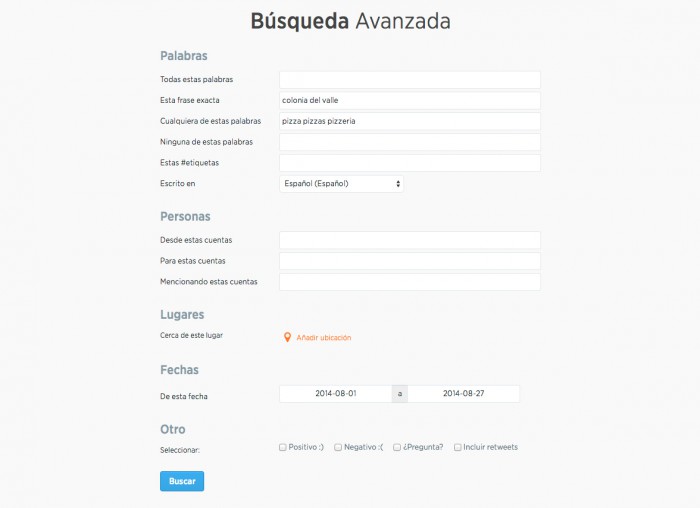Click the Escrito en label
The image size is (700, 508).
178,184
